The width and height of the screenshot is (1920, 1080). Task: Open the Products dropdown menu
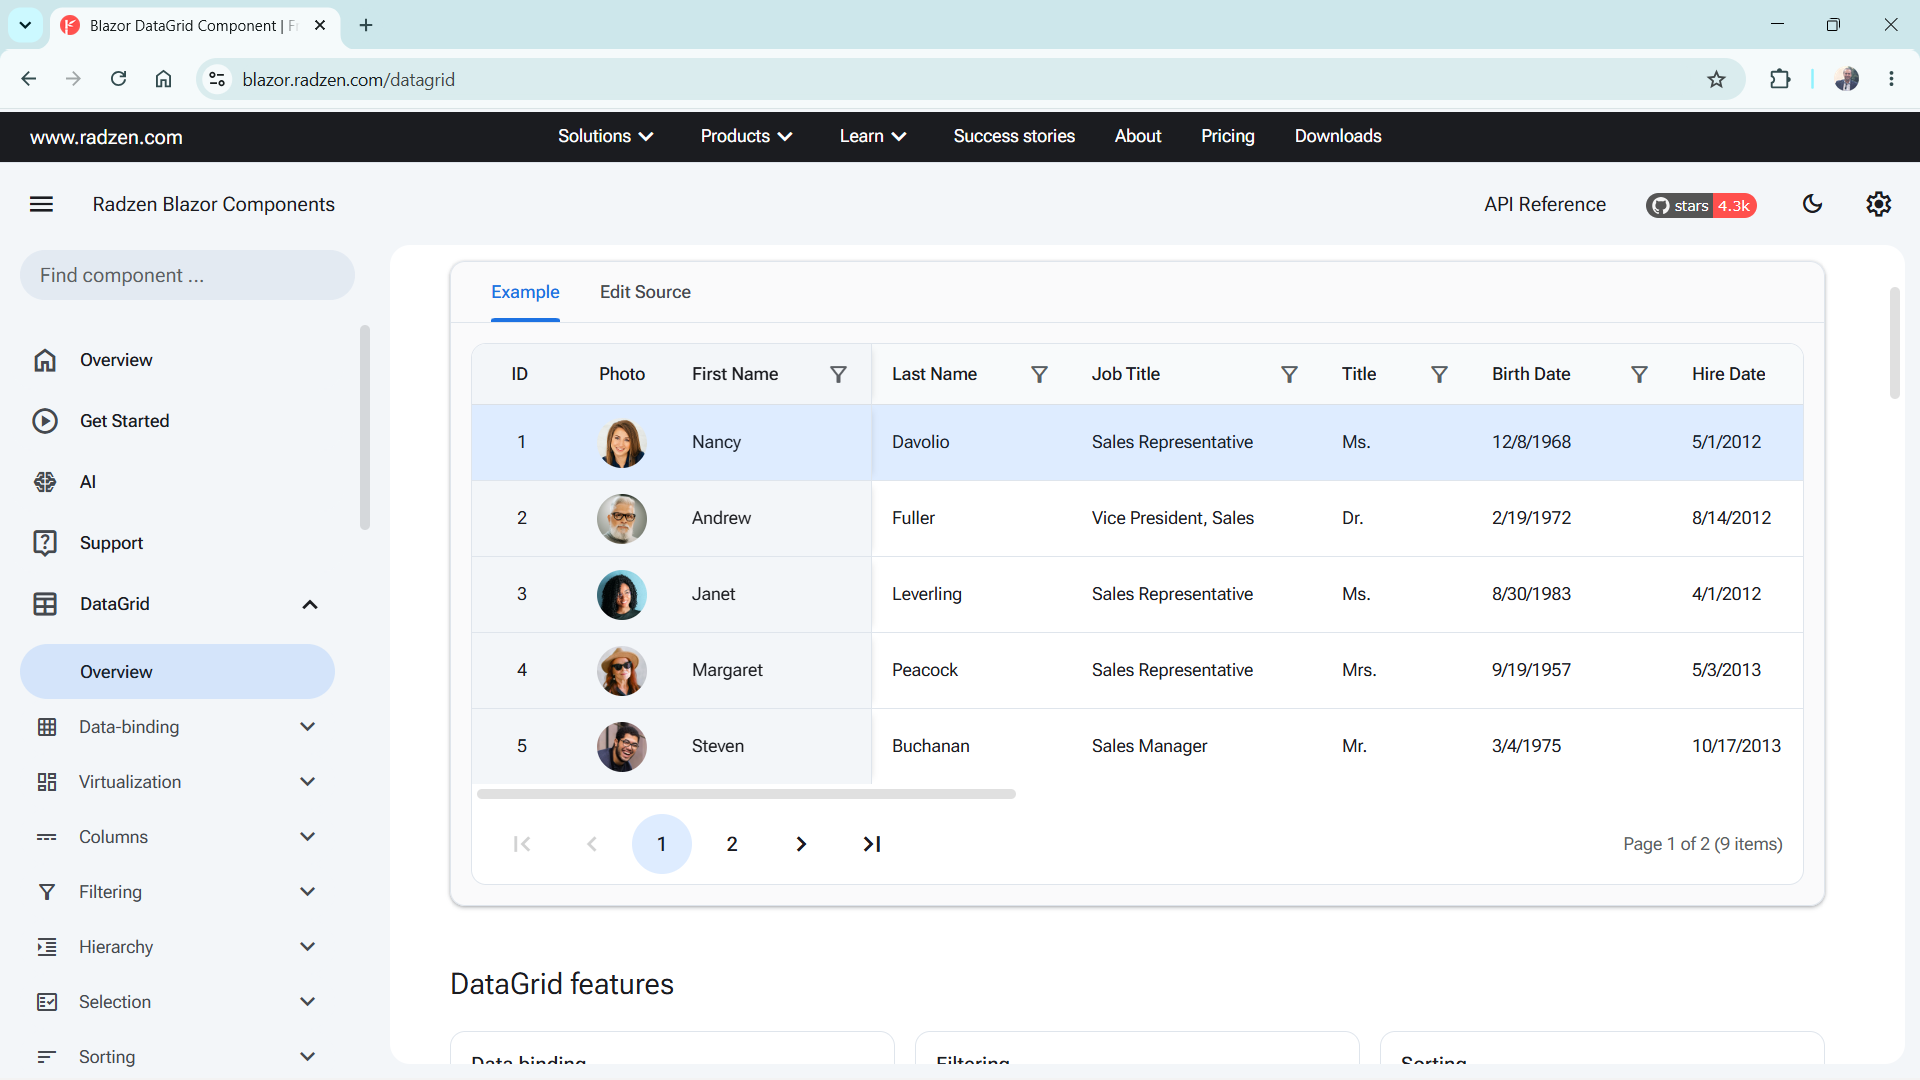tap(747, 136)
